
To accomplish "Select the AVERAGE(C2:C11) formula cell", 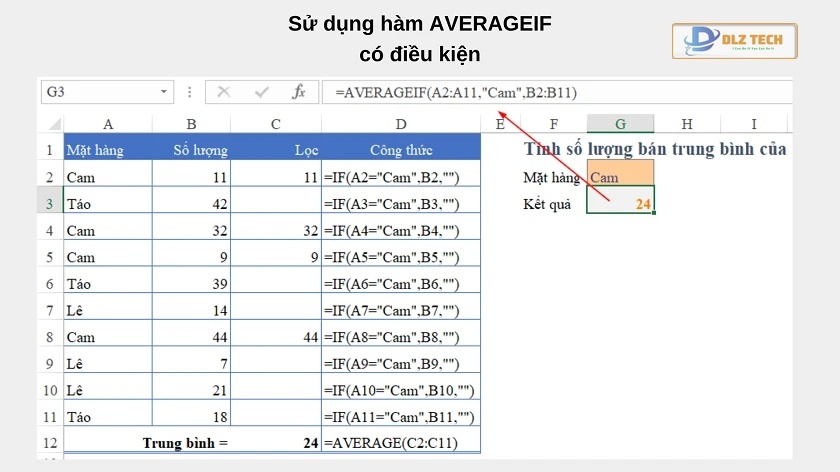I will [400, 441].
